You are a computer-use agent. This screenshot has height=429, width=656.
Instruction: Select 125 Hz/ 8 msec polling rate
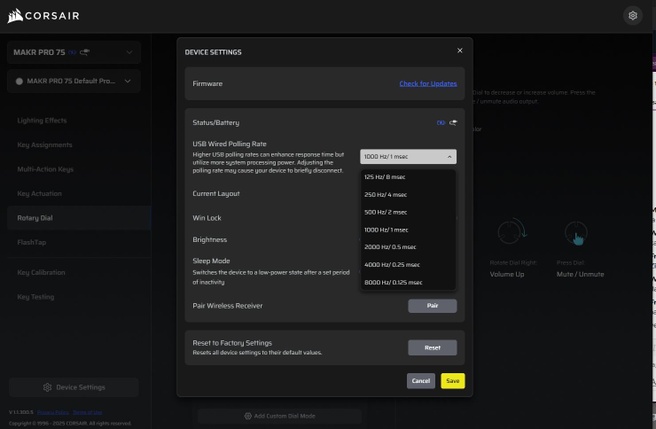pos(408,177)
